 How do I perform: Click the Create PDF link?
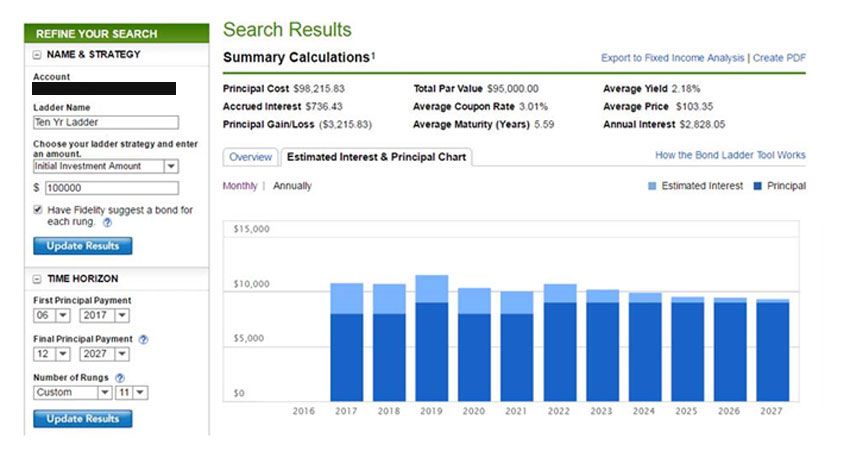(x=779, y=58)
